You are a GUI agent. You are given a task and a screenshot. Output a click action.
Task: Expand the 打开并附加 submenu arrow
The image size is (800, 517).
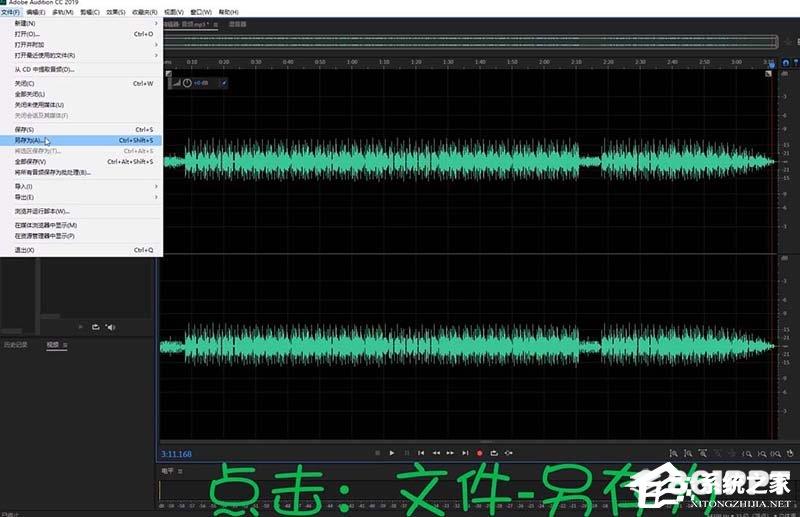pyautogui.click(x=156, y=45)
